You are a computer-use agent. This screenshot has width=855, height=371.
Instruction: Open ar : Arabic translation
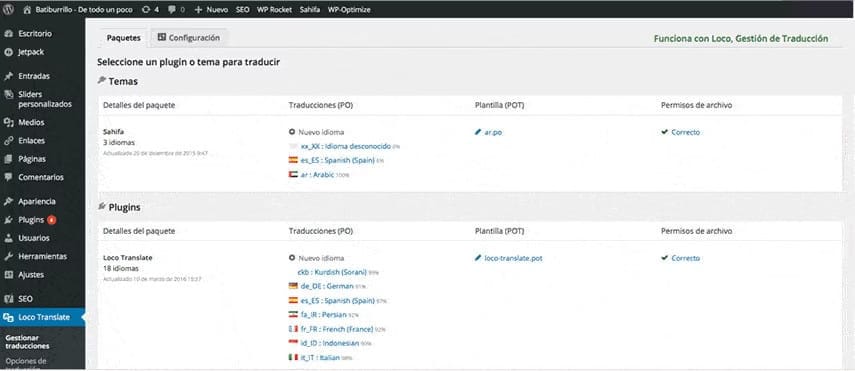point(317,175)
